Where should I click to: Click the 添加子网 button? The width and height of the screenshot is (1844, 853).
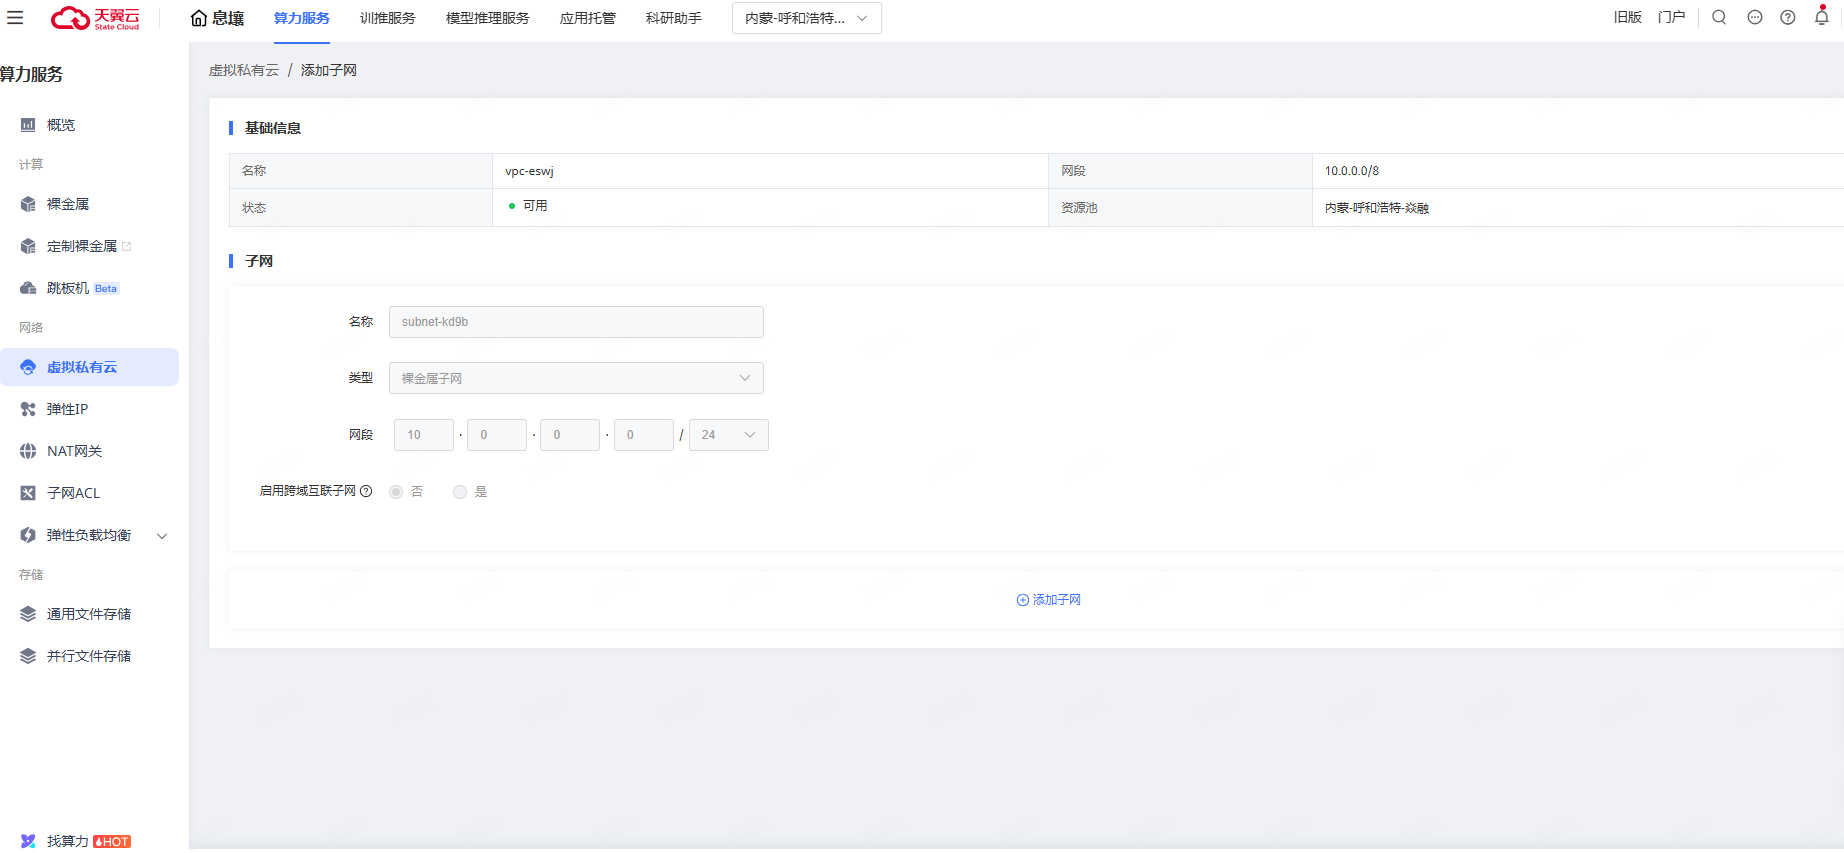1048,600
